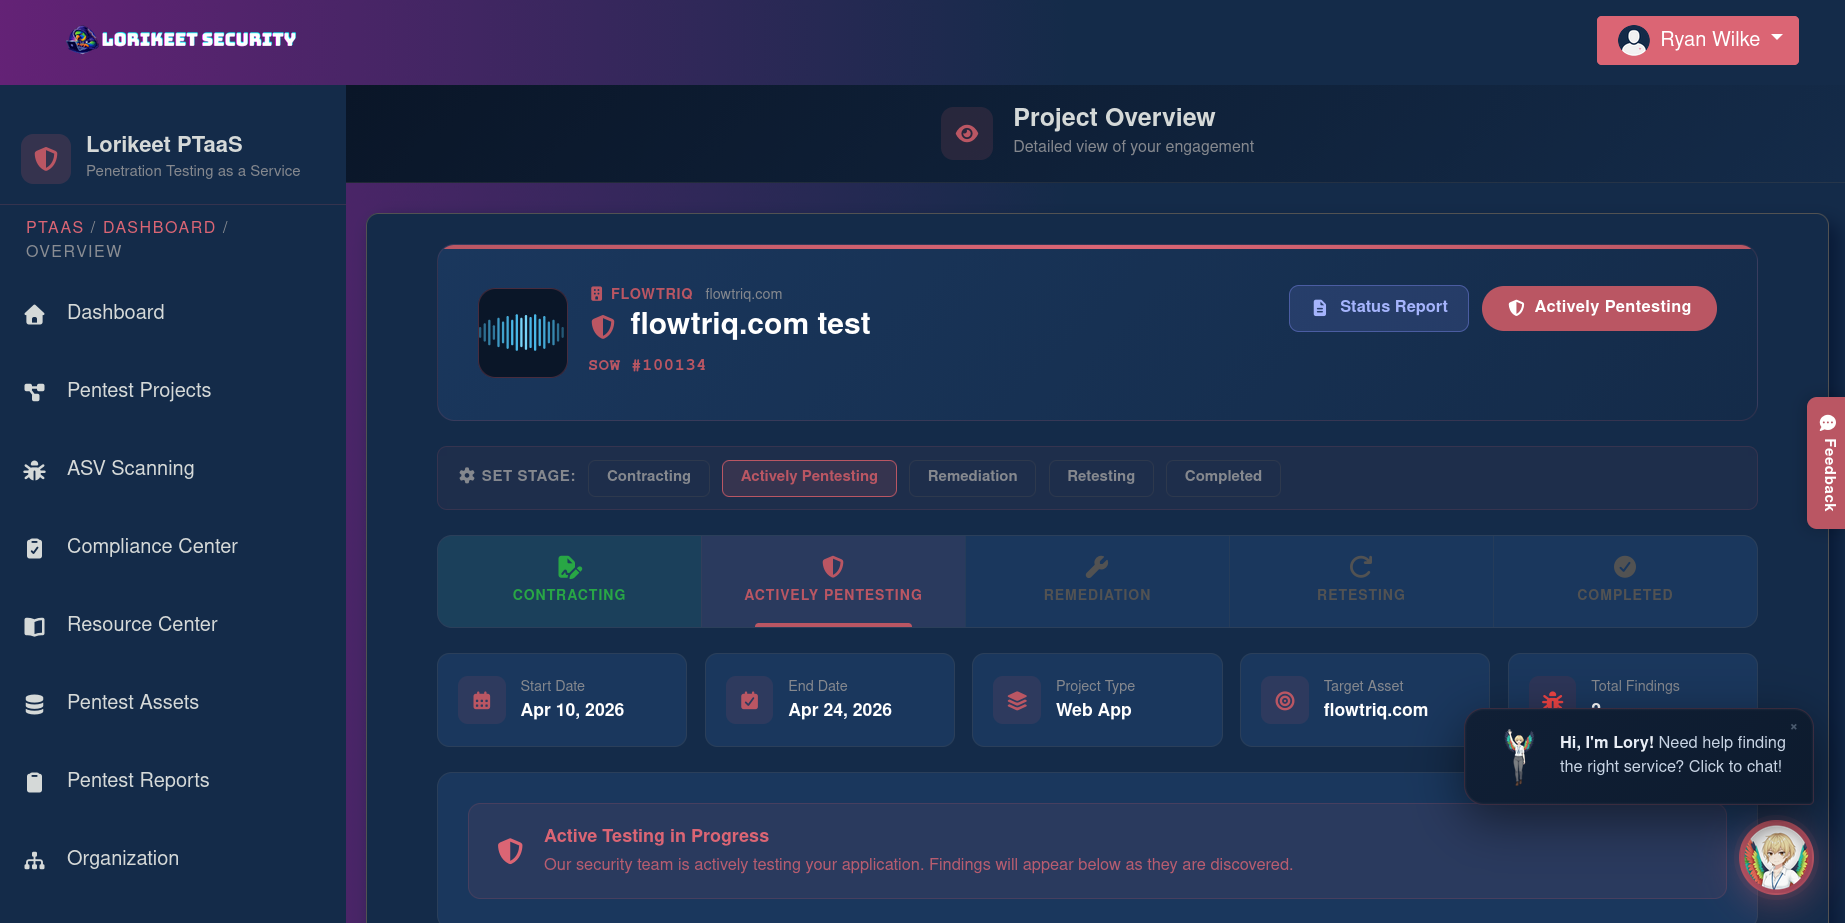Set stage to Retesting
Viewport: 1845px width, 923px height.
[1101, 477]
